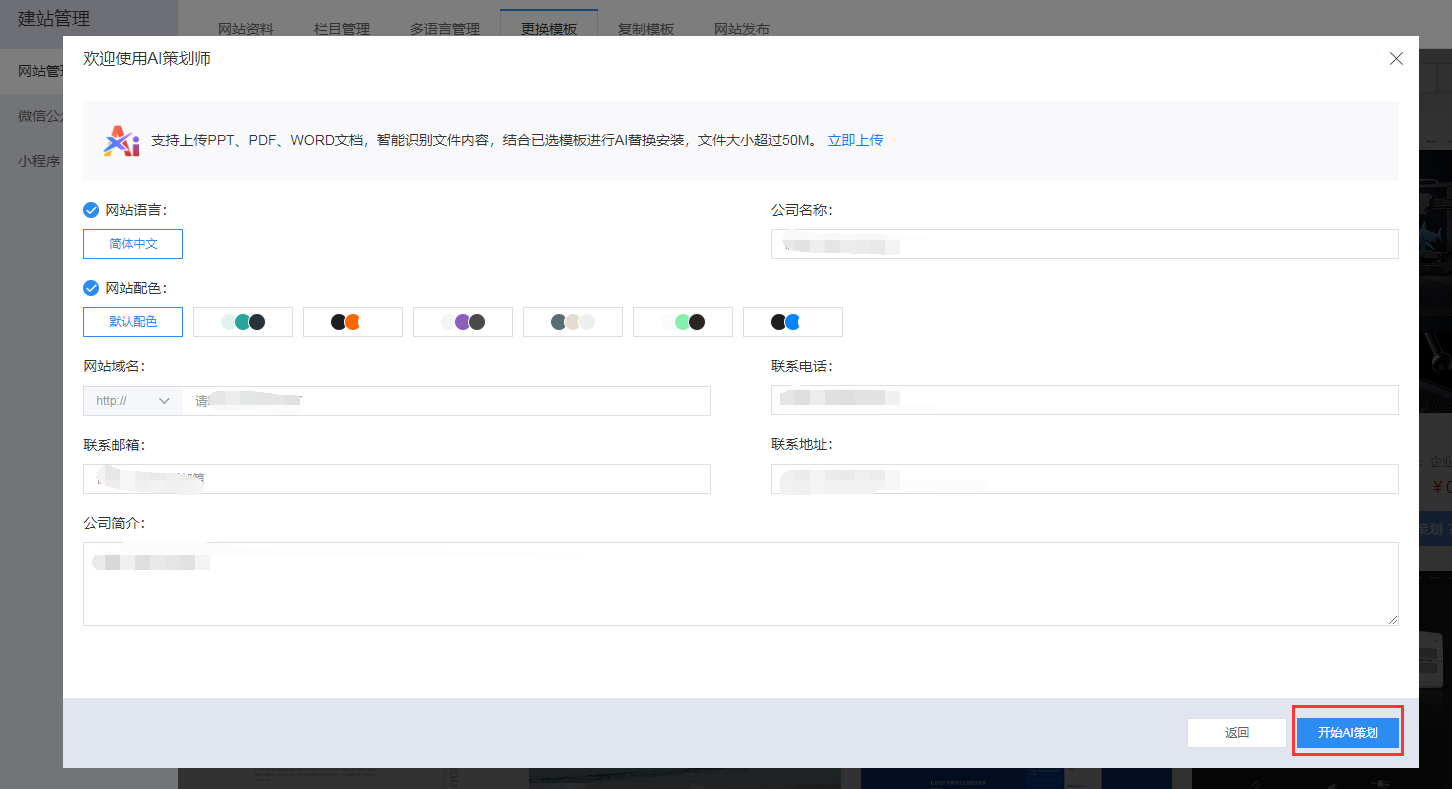The width and height of the screenshot is (1452, 789).
Task: Select 小程序 in left sidebar
Action: [39, 161]
